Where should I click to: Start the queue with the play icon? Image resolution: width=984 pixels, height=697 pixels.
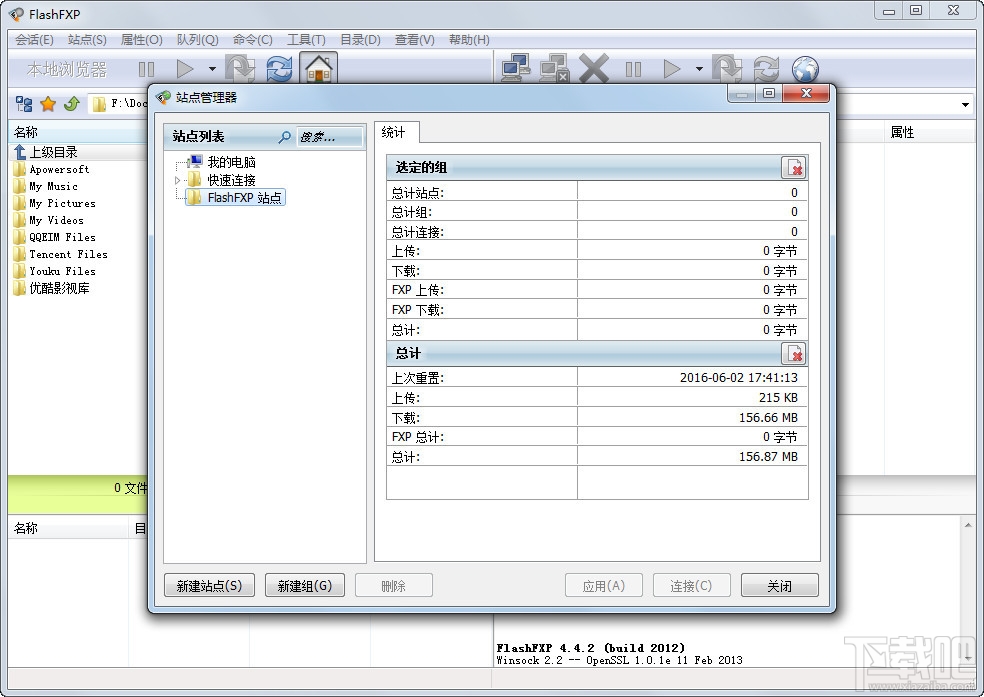click(x=673, y=68)
